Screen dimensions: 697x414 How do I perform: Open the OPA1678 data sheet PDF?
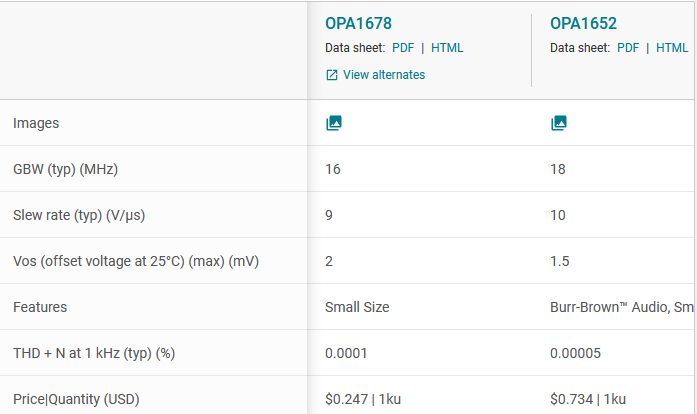403,48
